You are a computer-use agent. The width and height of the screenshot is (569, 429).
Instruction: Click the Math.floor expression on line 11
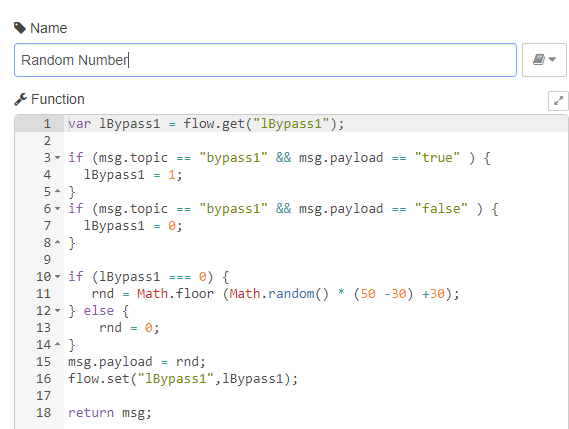(175, 294)
